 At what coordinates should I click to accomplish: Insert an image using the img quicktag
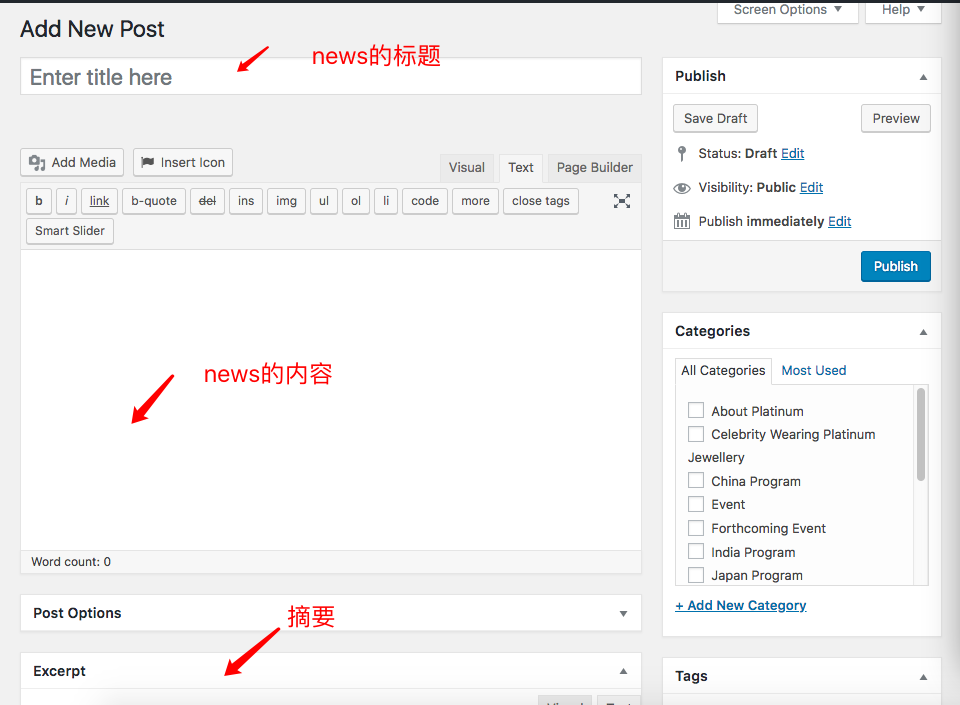tap(286, 201)
